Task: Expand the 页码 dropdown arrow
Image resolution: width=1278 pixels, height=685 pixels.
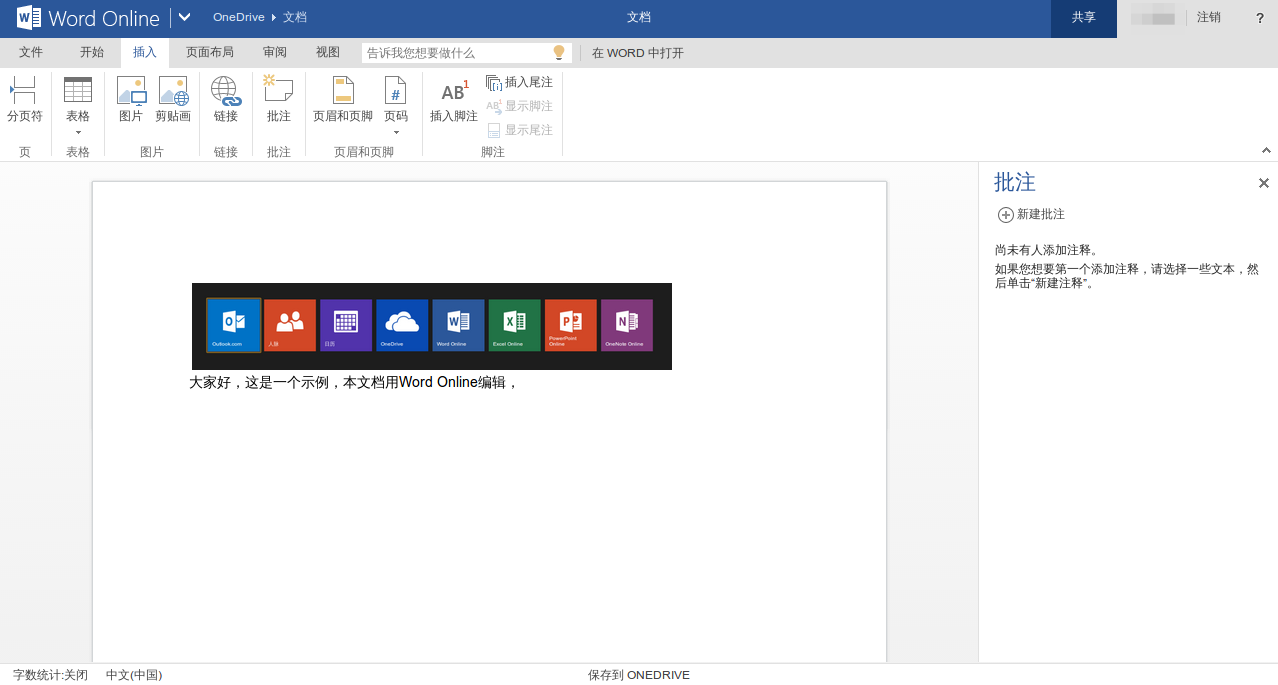Action: pyautogui.click(x=396, y=132)
